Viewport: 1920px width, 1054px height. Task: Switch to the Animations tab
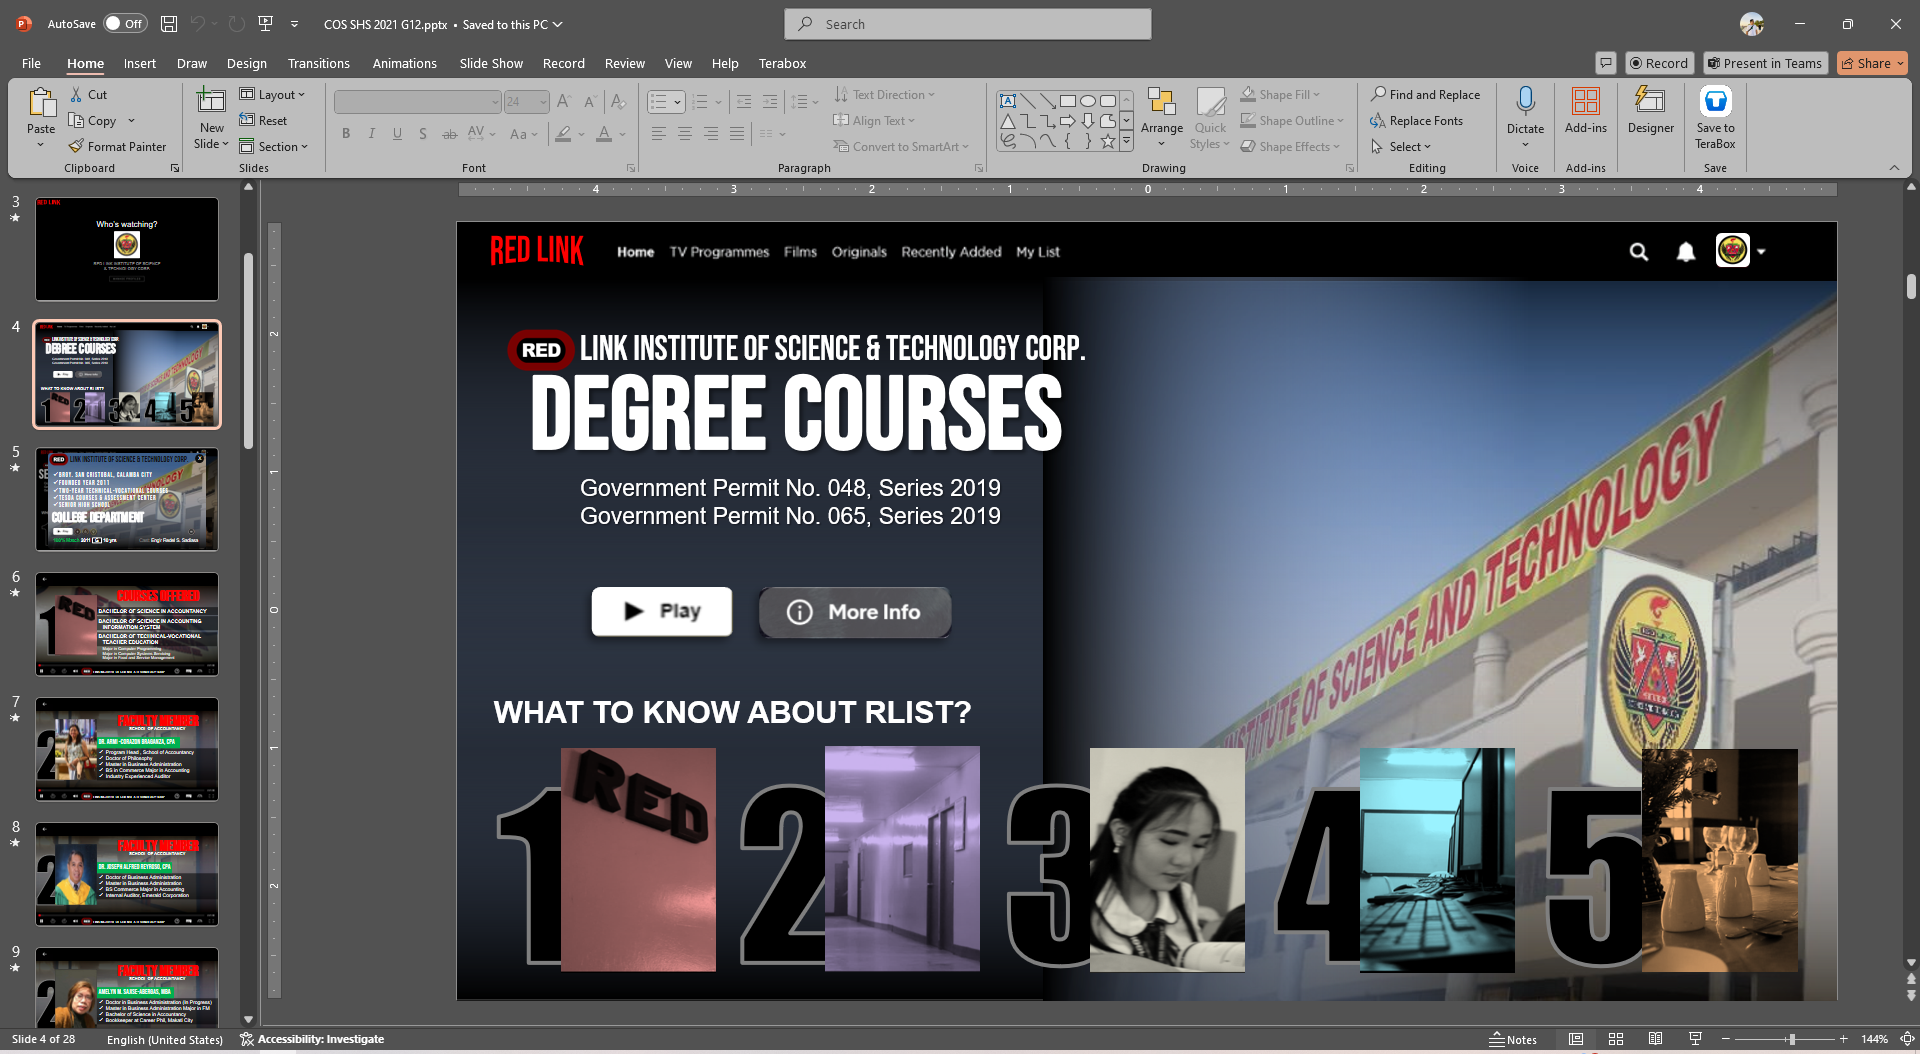(x=404, y=63)
